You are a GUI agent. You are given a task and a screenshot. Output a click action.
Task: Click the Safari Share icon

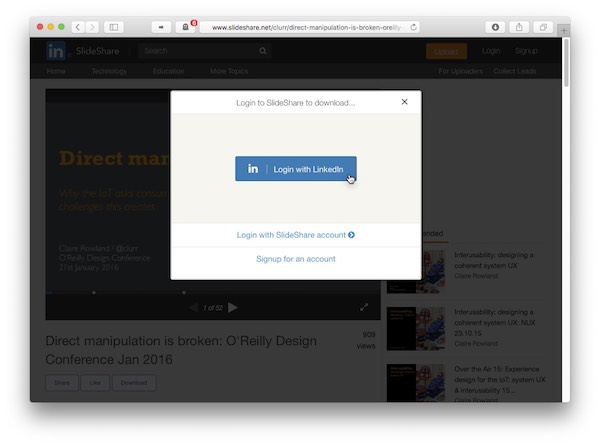click(x=519, y=27)
